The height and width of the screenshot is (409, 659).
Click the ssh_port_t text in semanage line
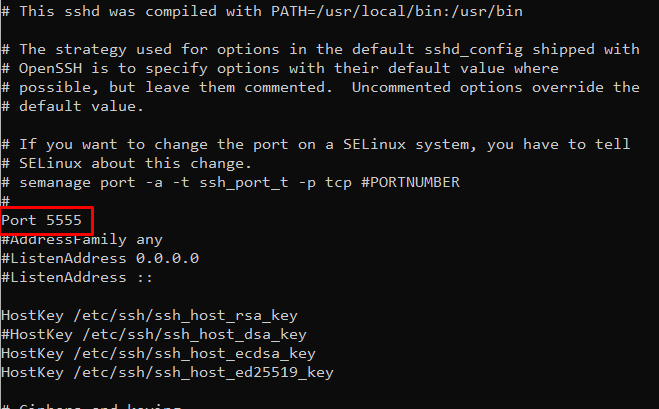(244, 182)
